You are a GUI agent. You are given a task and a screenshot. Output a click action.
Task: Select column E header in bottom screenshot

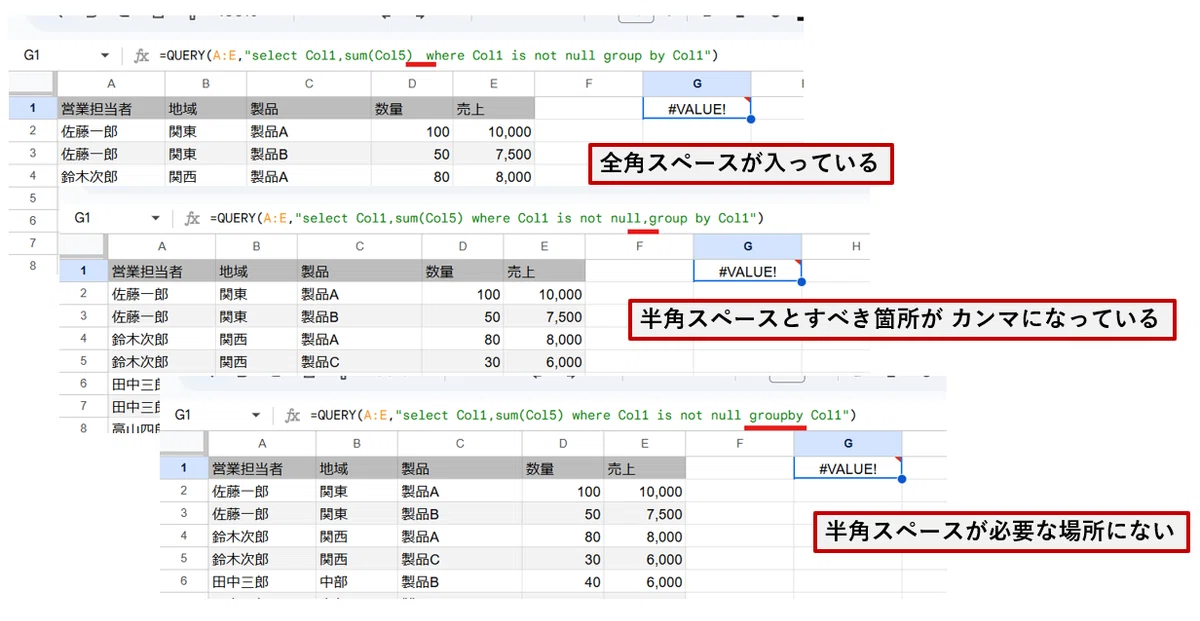[645, 443]
